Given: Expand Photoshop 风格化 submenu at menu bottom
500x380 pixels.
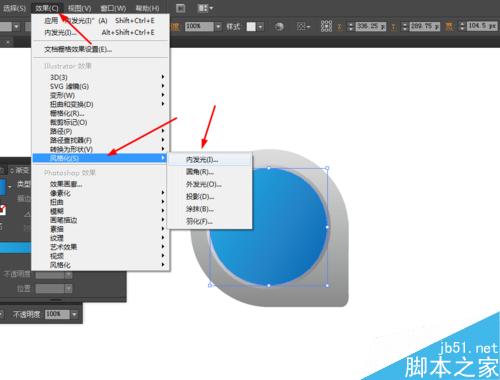Looking at the screenshot, I should 100,265.
